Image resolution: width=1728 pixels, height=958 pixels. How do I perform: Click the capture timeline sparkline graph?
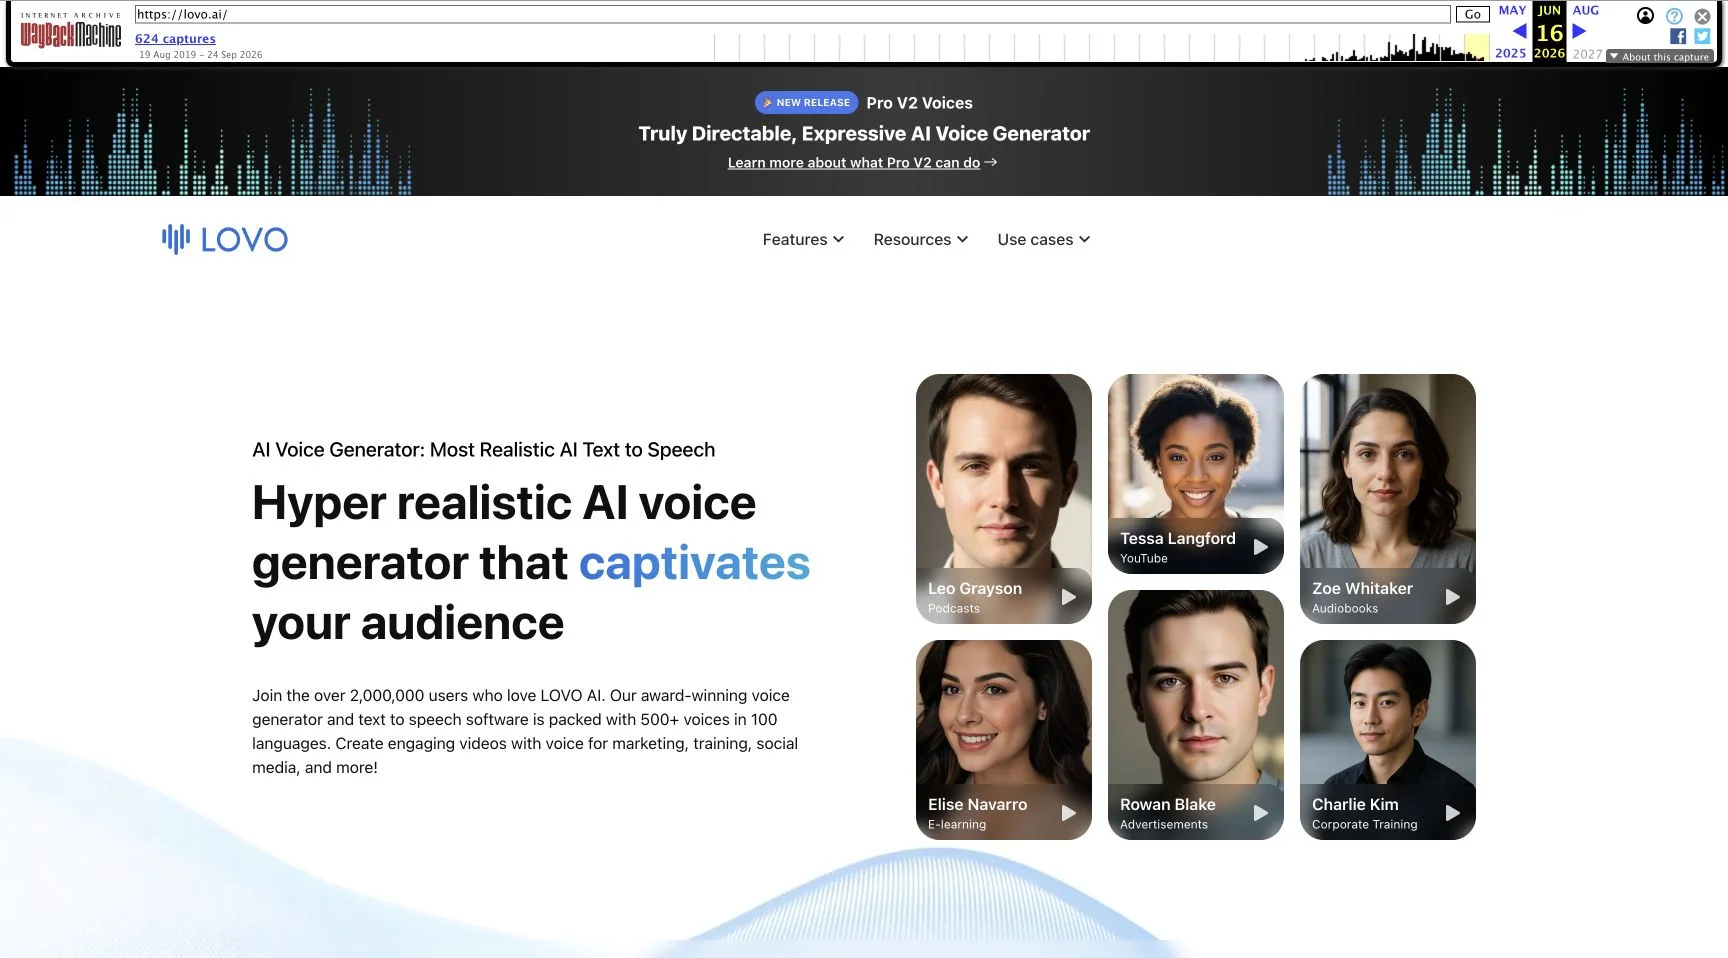coord(1100,47)
